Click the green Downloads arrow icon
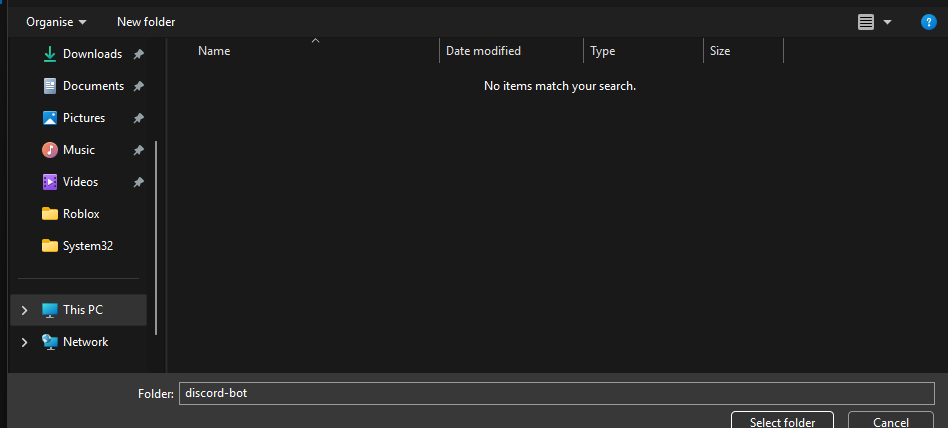948x428 pixels. point(50,54)
